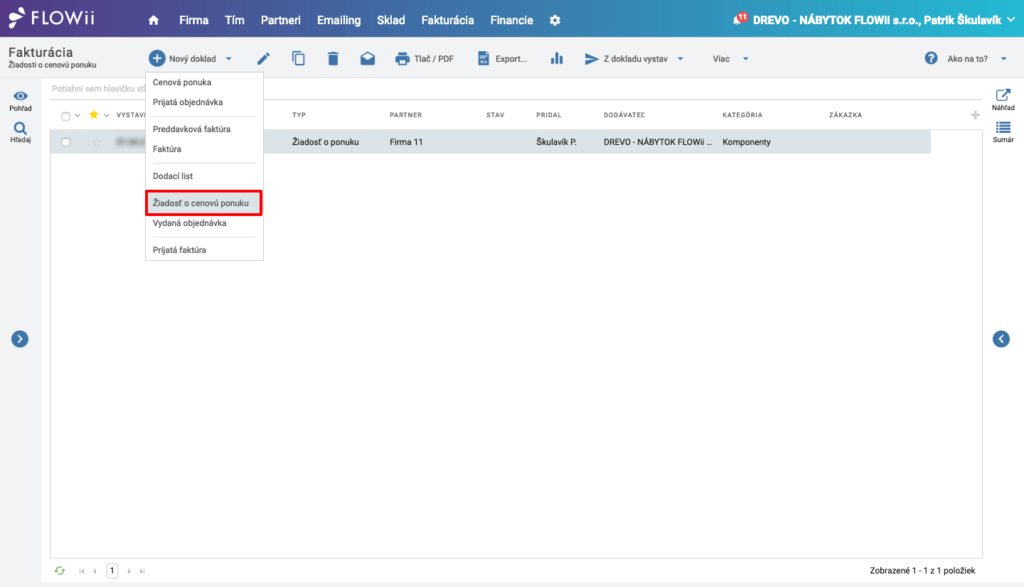Click the Viac button
Image resolution: width=1024 pixels, height=587 pixels.
tap(730, 59)
